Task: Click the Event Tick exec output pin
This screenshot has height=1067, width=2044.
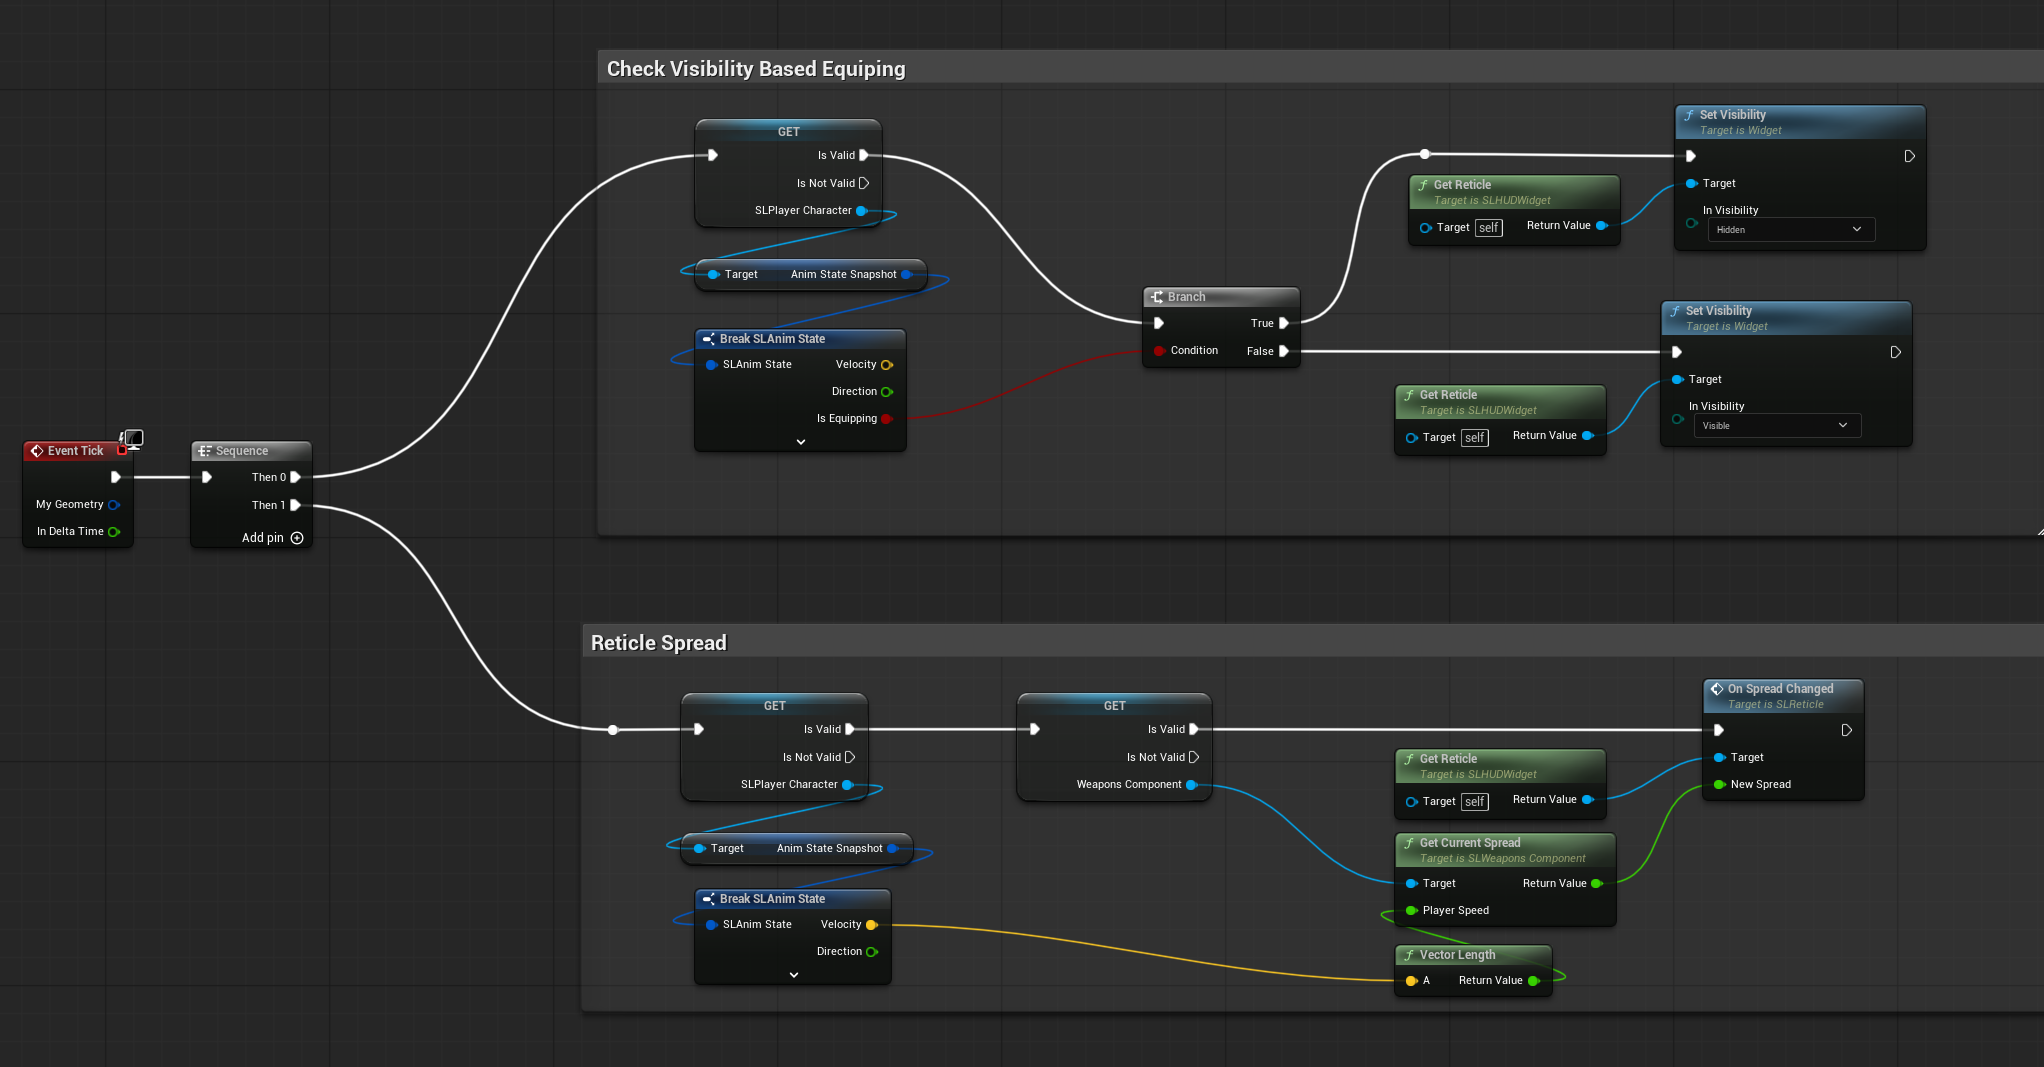Action: pyautogui.click(x=116, y=477)
